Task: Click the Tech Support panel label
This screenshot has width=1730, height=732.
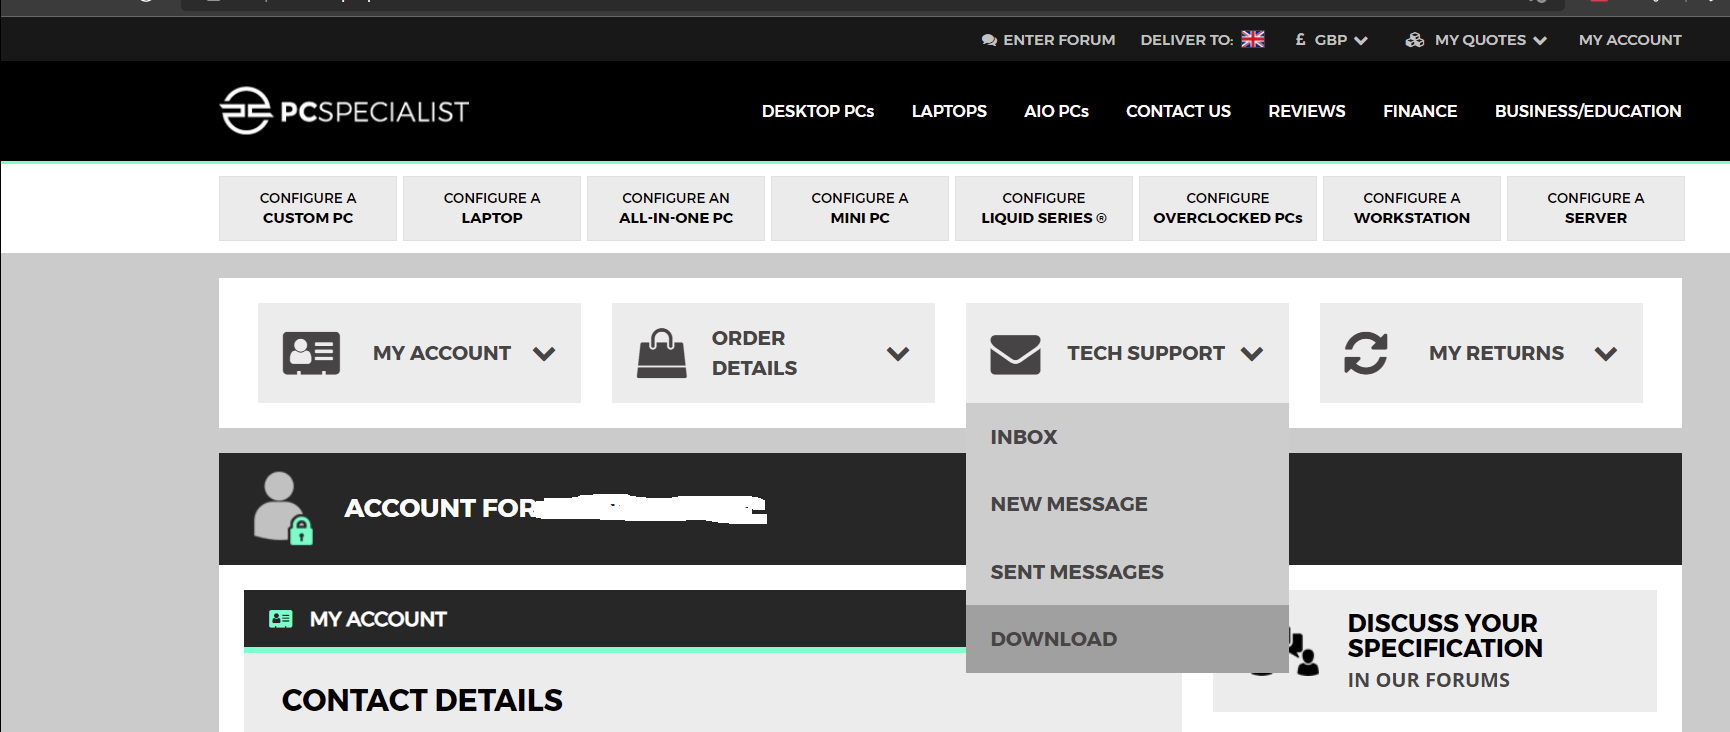Action: click(x=1146, y=353)
